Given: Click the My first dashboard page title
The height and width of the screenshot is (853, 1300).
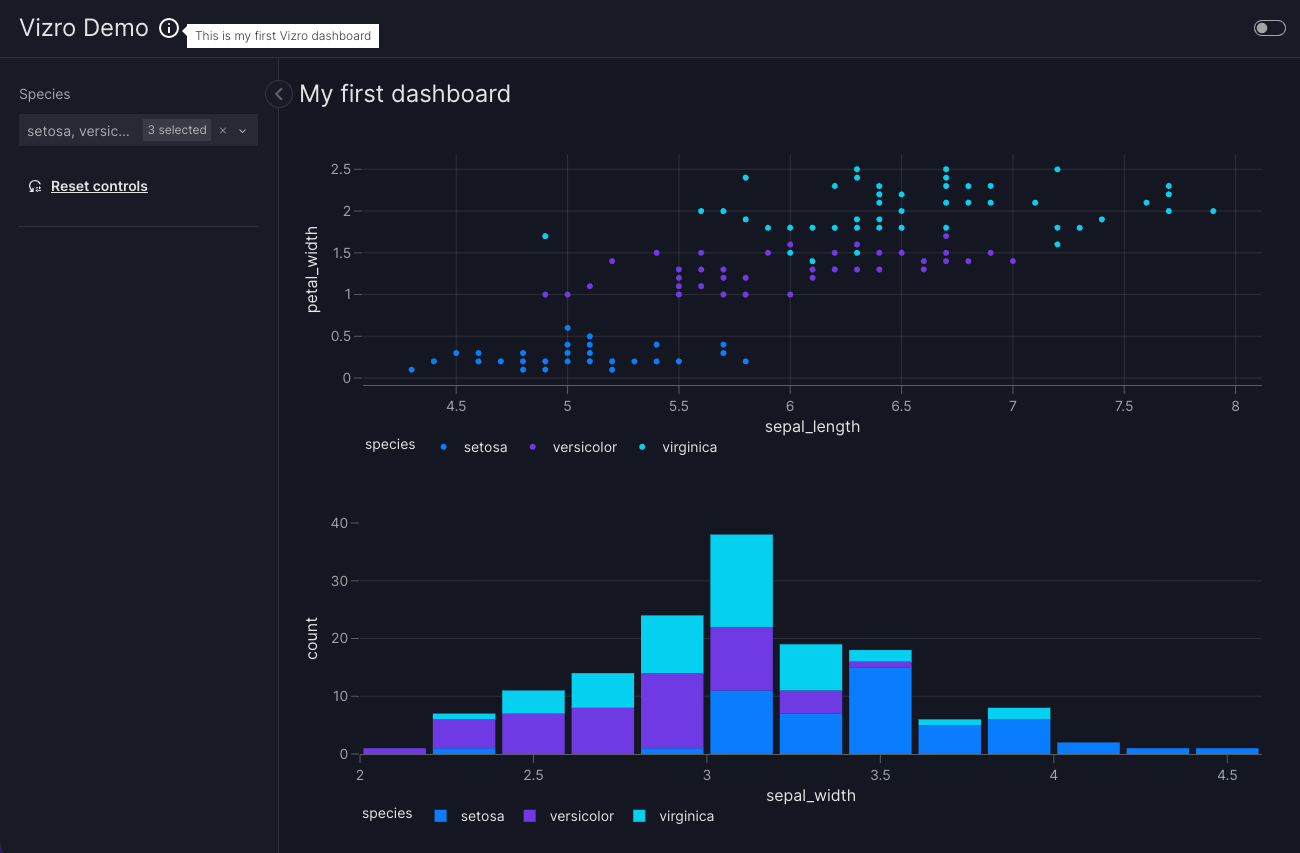Looking at the screenshot, I should point(405,94).
